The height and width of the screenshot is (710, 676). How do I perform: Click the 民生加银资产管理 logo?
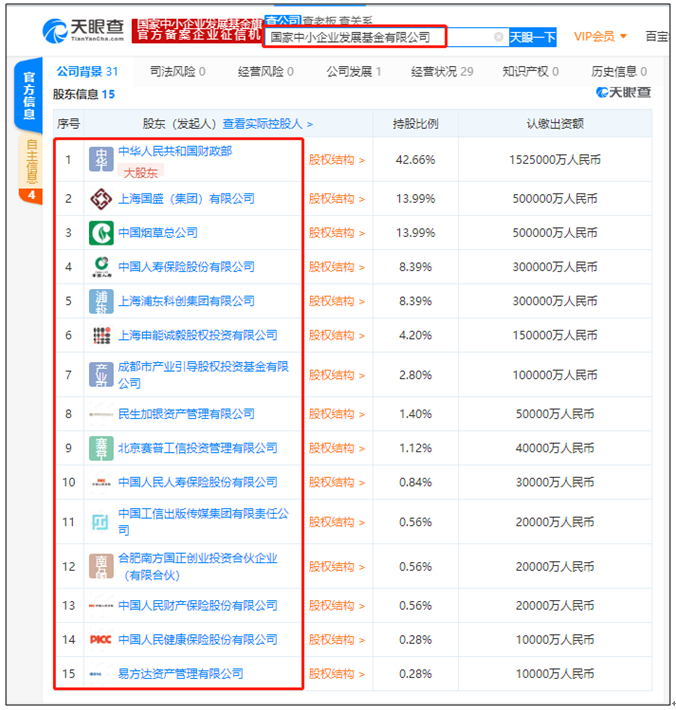pos(101,414)
